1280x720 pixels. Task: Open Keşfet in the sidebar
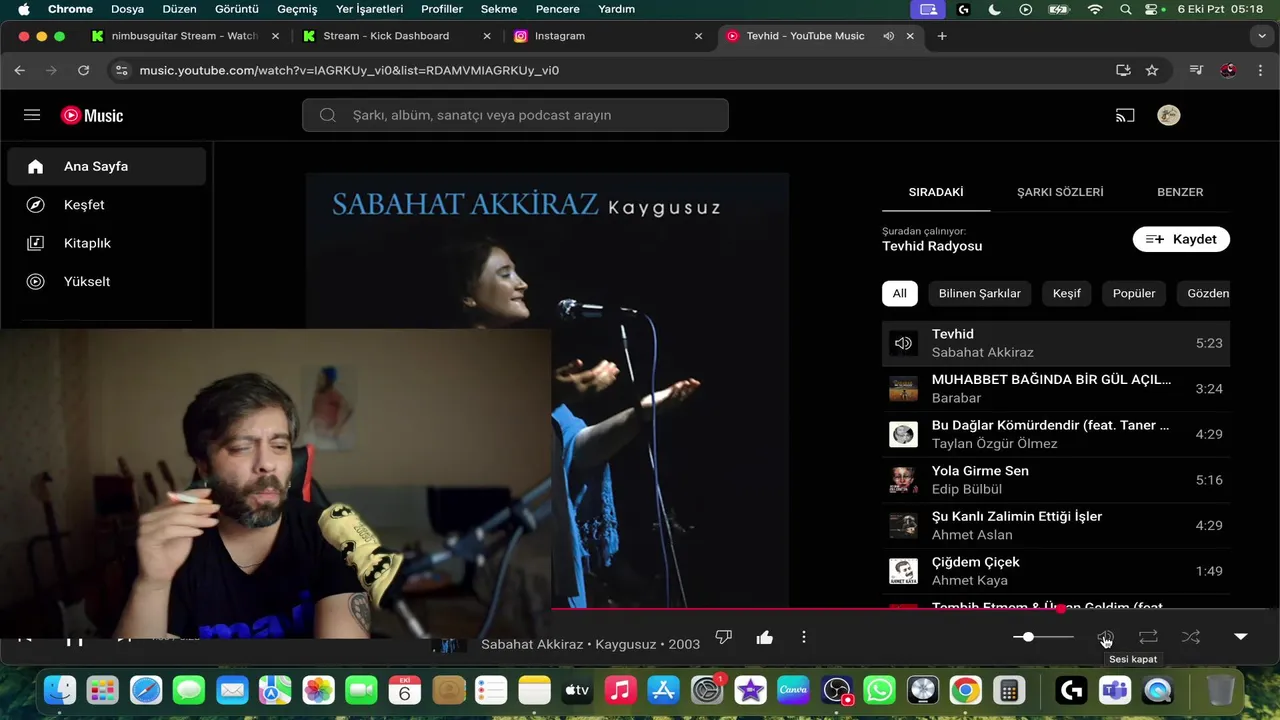106,204
